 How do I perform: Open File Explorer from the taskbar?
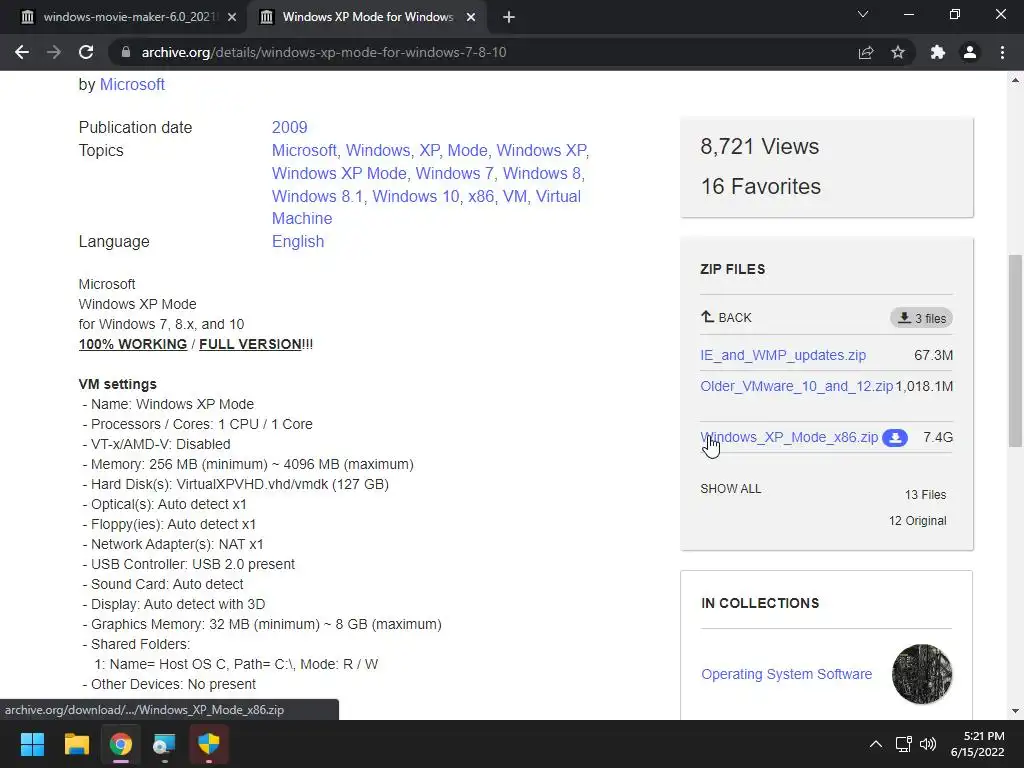tap(76, 744)
